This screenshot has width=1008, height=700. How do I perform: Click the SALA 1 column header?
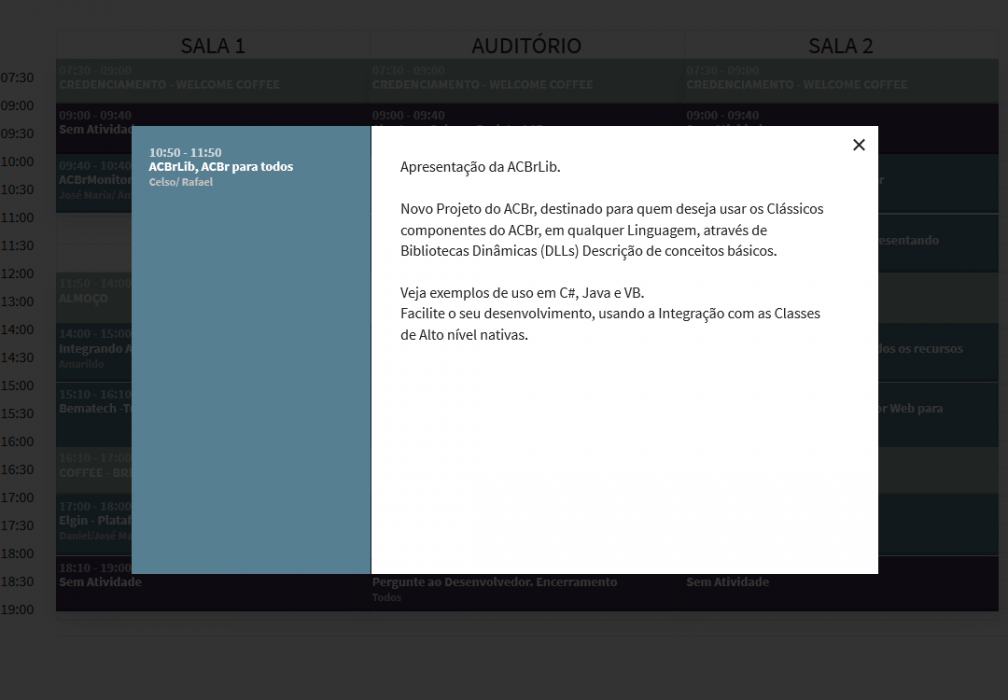(x=213, y=46)
